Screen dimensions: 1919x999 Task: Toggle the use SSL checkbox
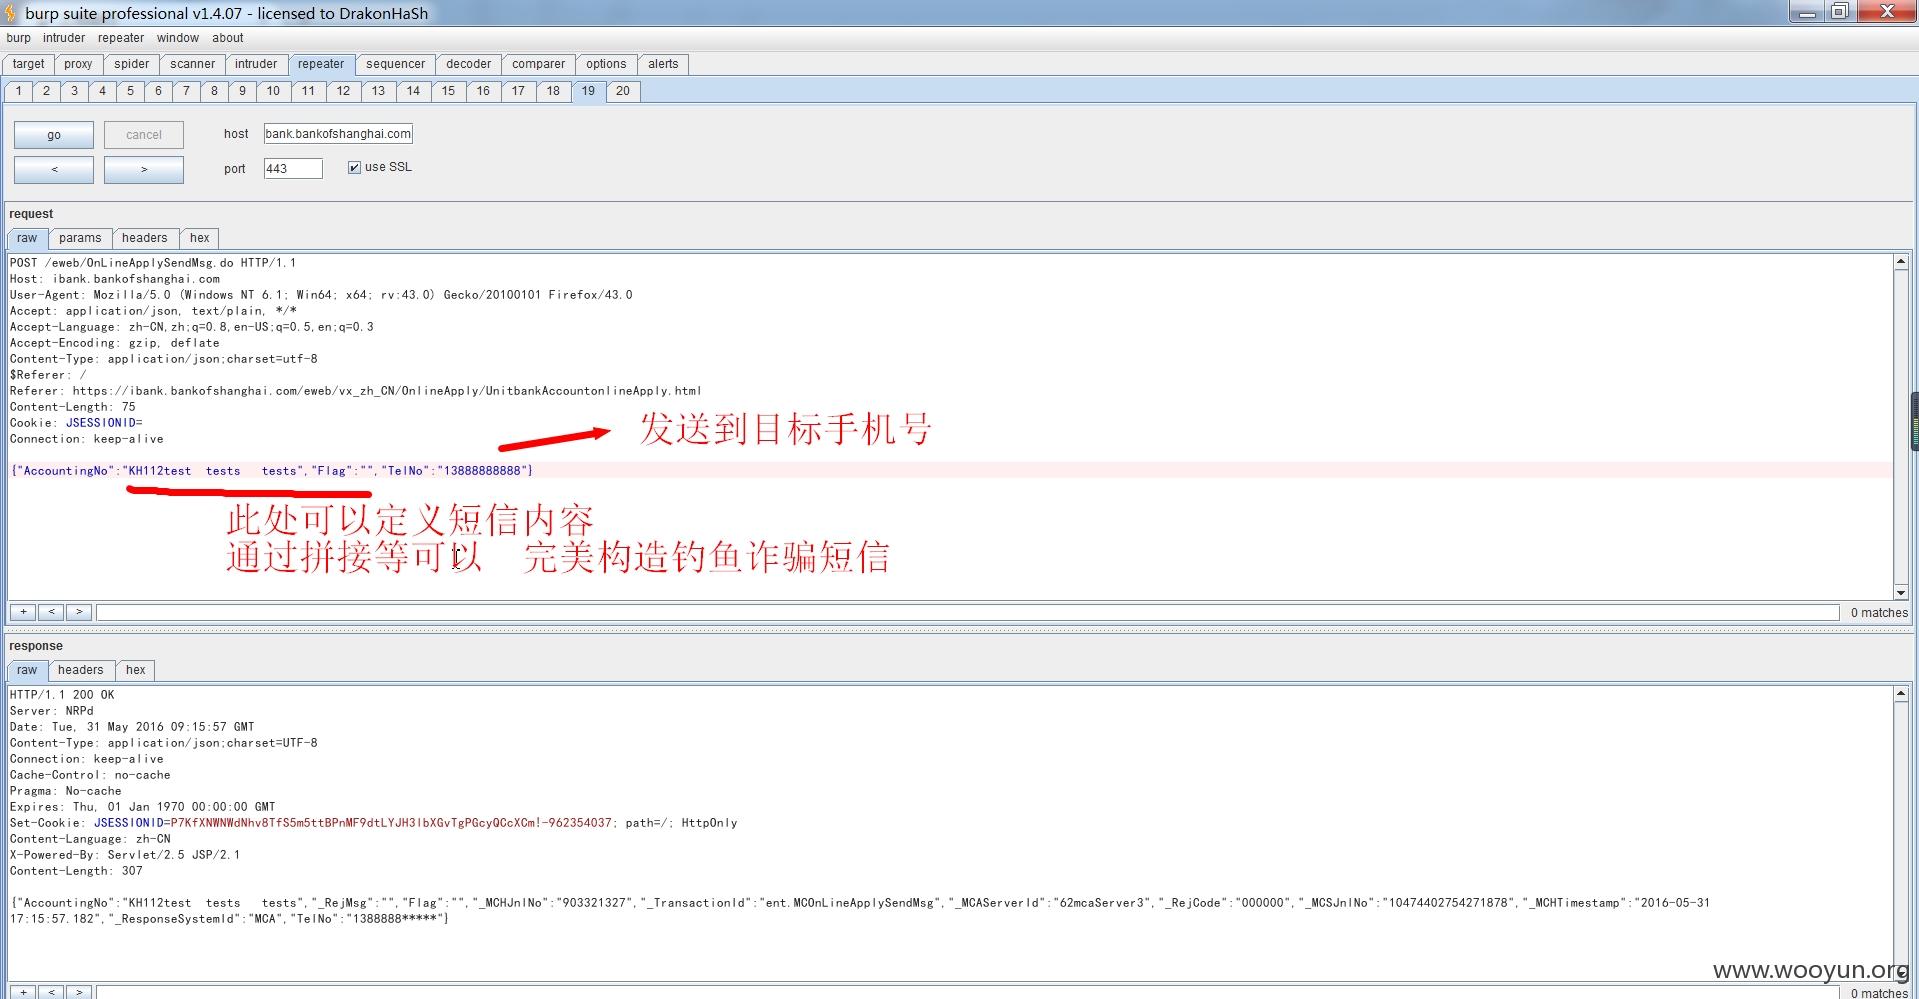coord(354,167)
